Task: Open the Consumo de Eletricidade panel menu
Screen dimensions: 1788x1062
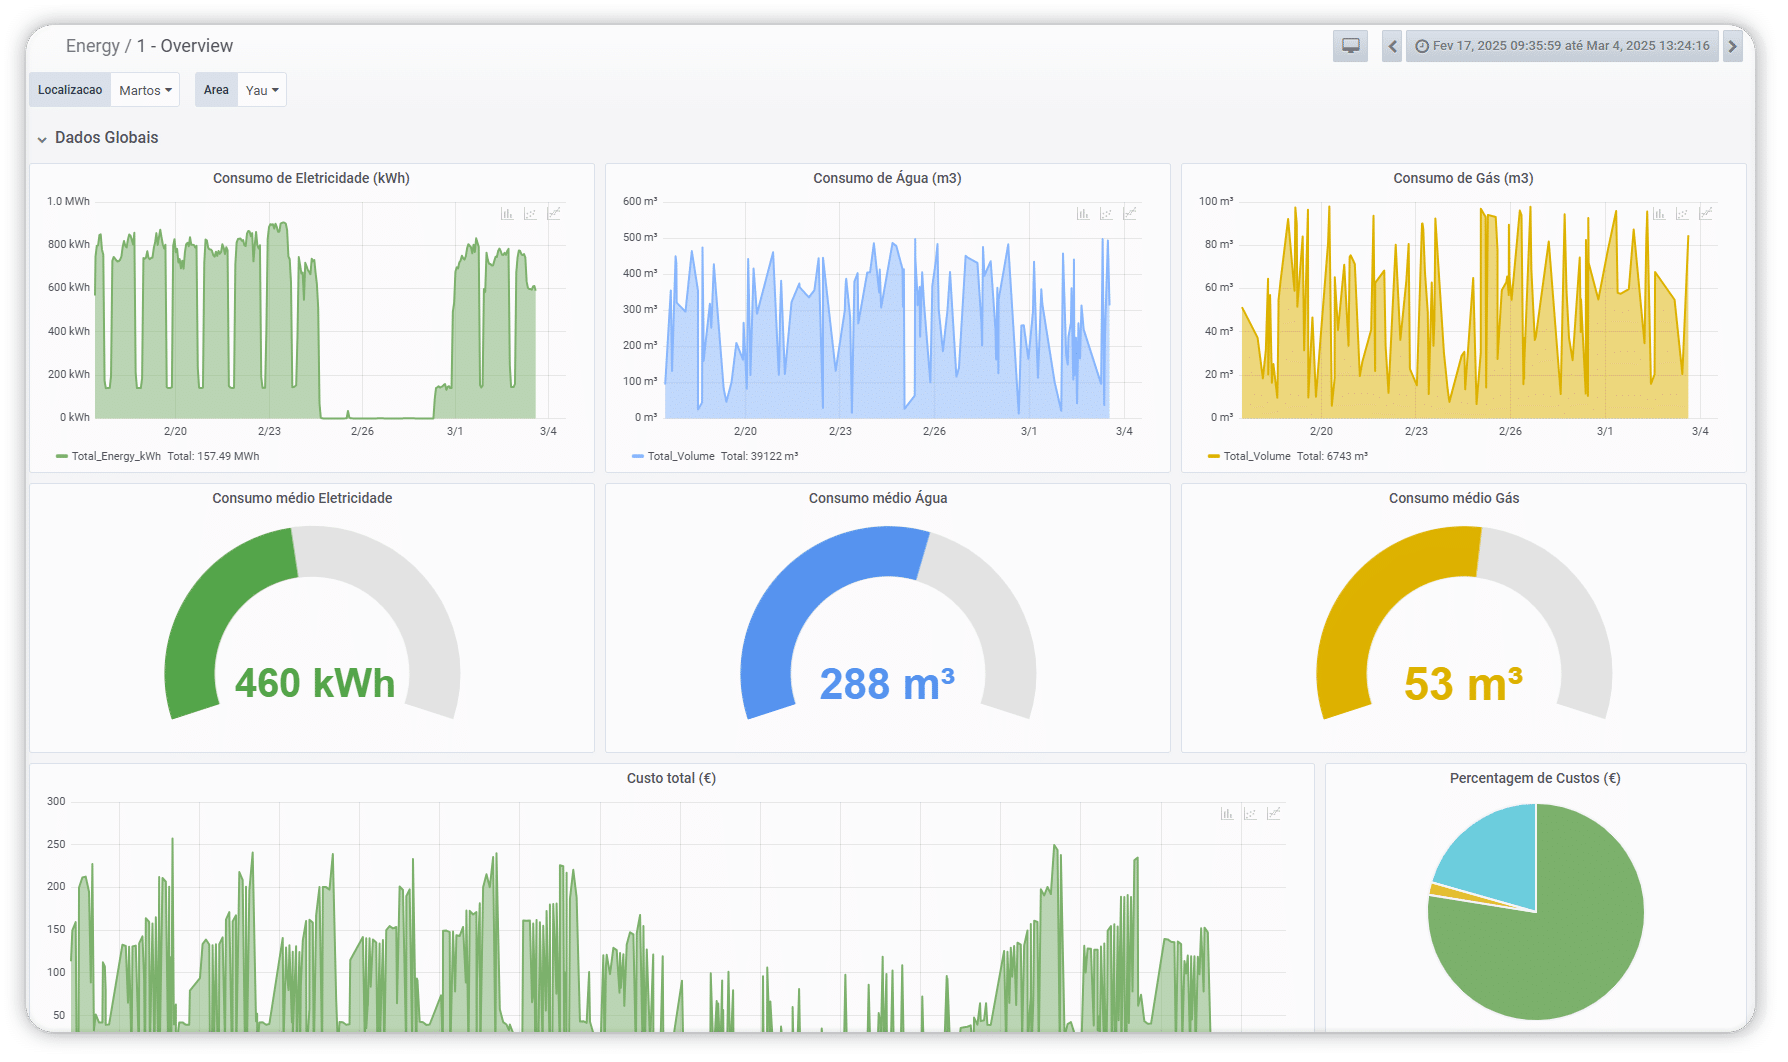Action: click(x=311, y=178)
